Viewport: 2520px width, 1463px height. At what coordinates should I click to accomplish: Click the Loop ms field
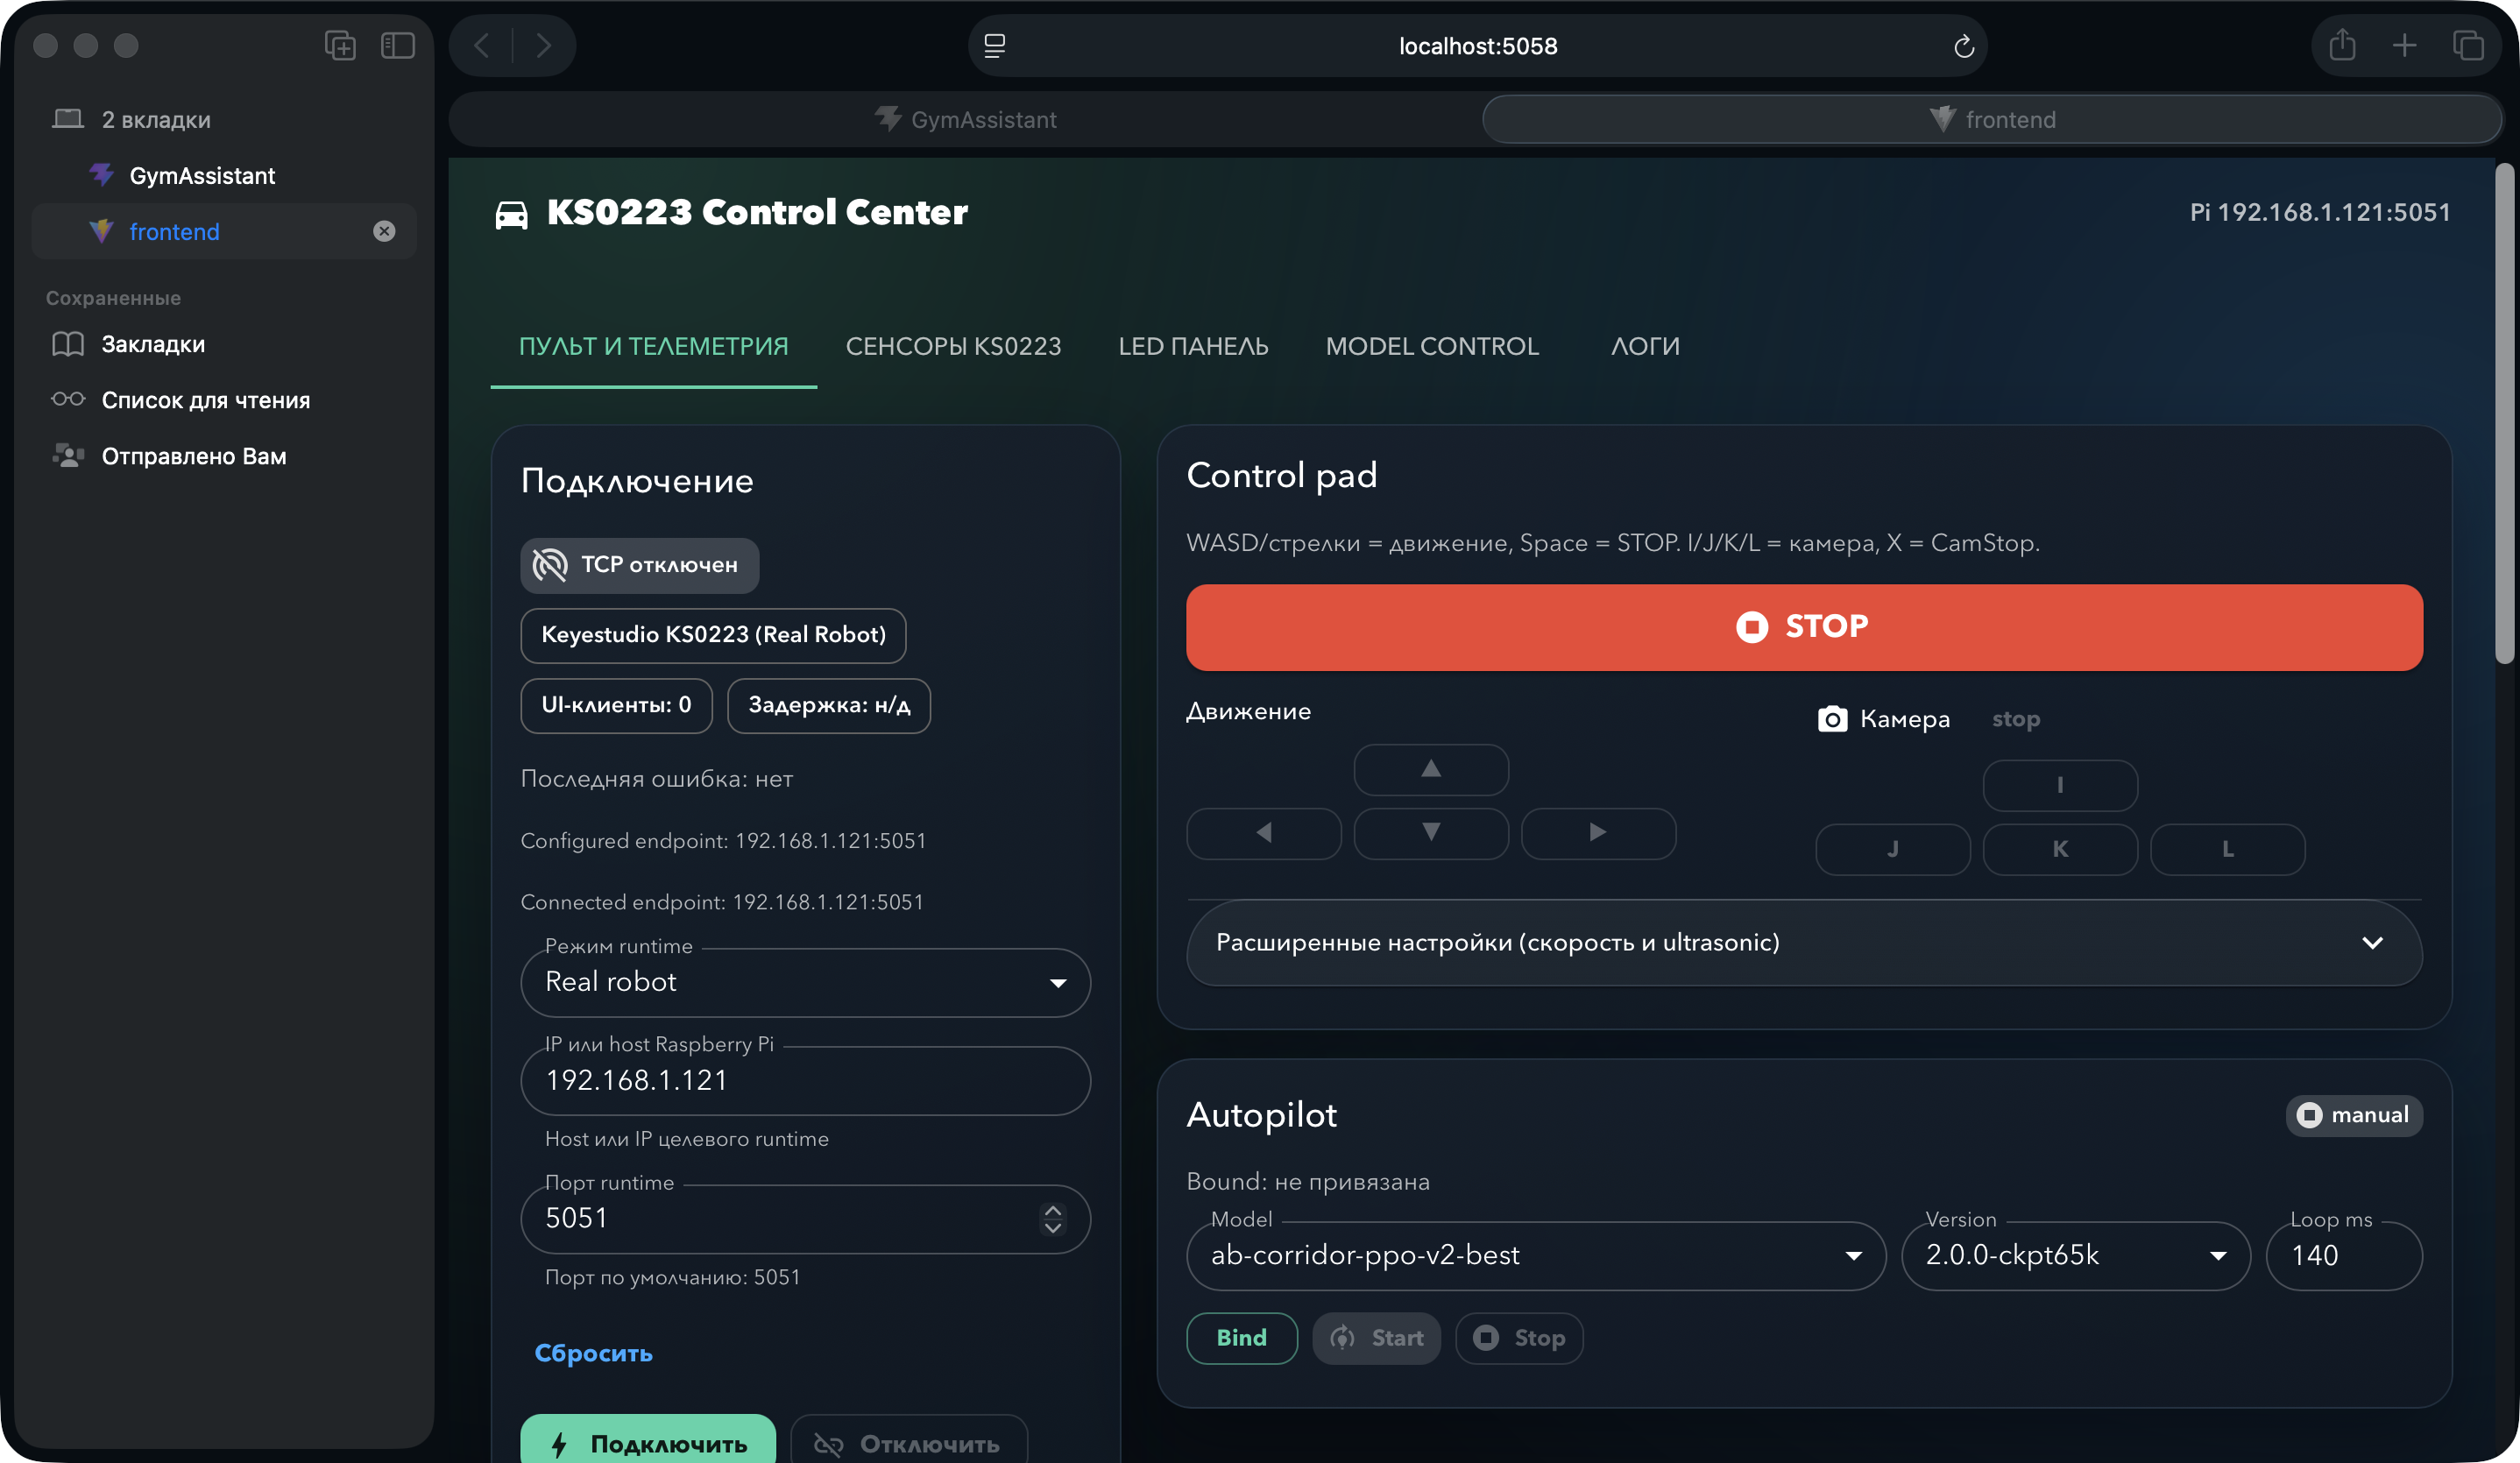2343,1255
